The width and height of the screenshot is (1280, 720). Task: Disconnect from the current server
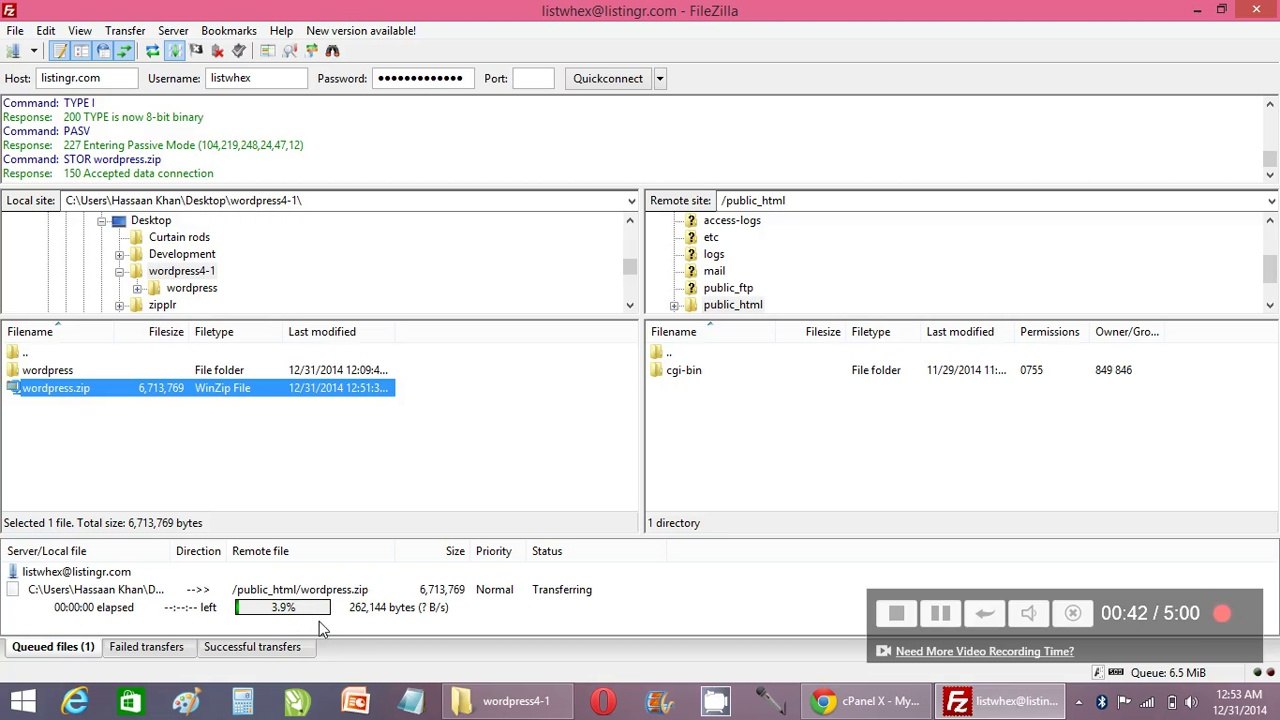(217, 51)
